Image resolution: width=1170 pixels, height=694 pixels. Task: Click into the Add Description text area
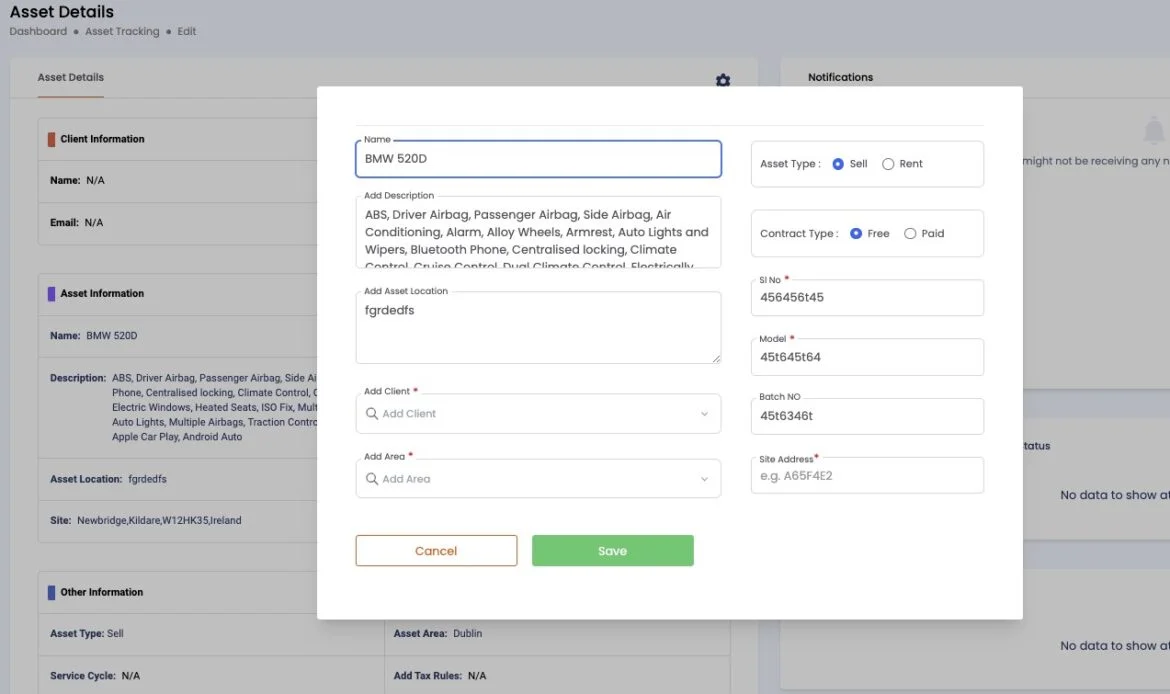click(x=538, y=240)
